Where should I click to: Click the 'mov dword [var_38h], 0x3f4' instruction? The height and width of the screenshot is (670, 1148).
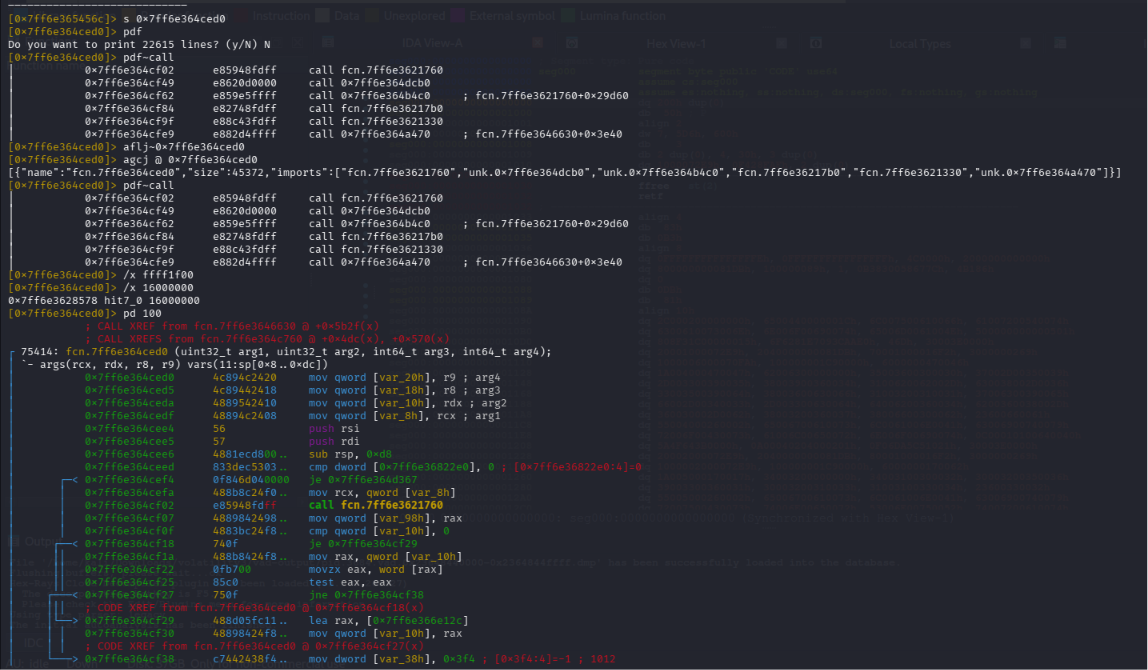point(392,660)
